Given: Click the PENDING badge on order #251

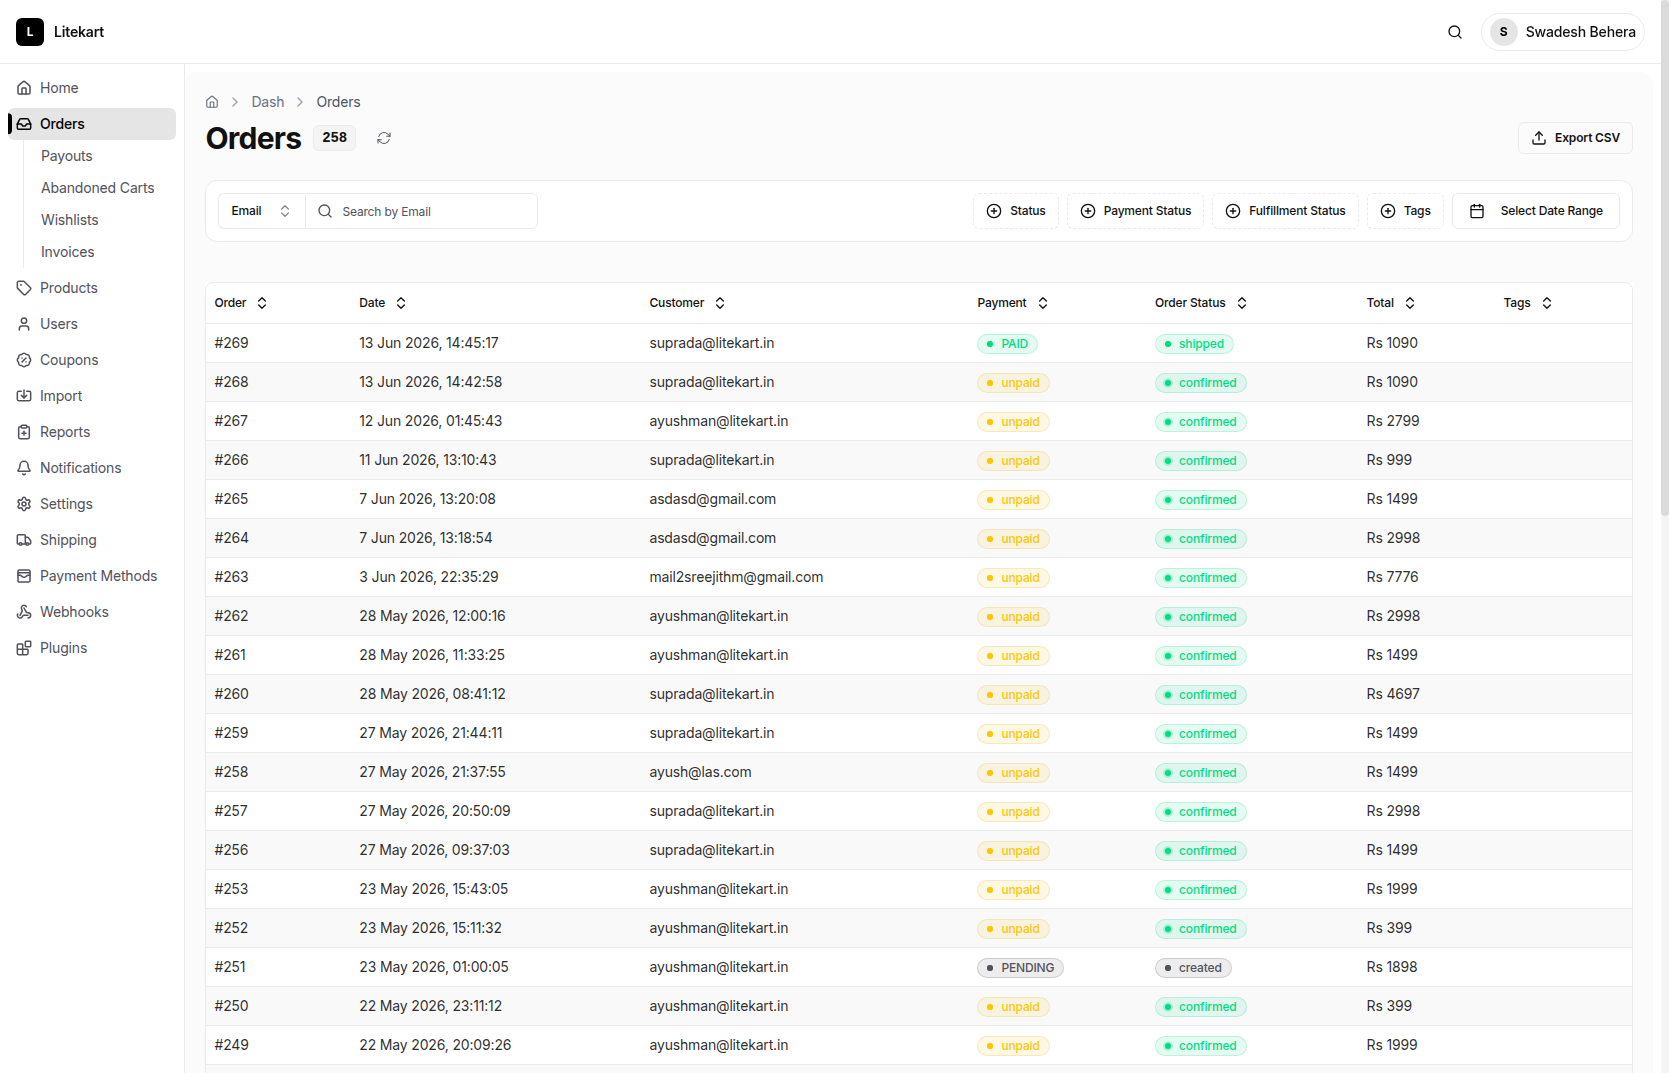Looking at the screenshot, I should pyautogui.click(x=1020, y=968).
